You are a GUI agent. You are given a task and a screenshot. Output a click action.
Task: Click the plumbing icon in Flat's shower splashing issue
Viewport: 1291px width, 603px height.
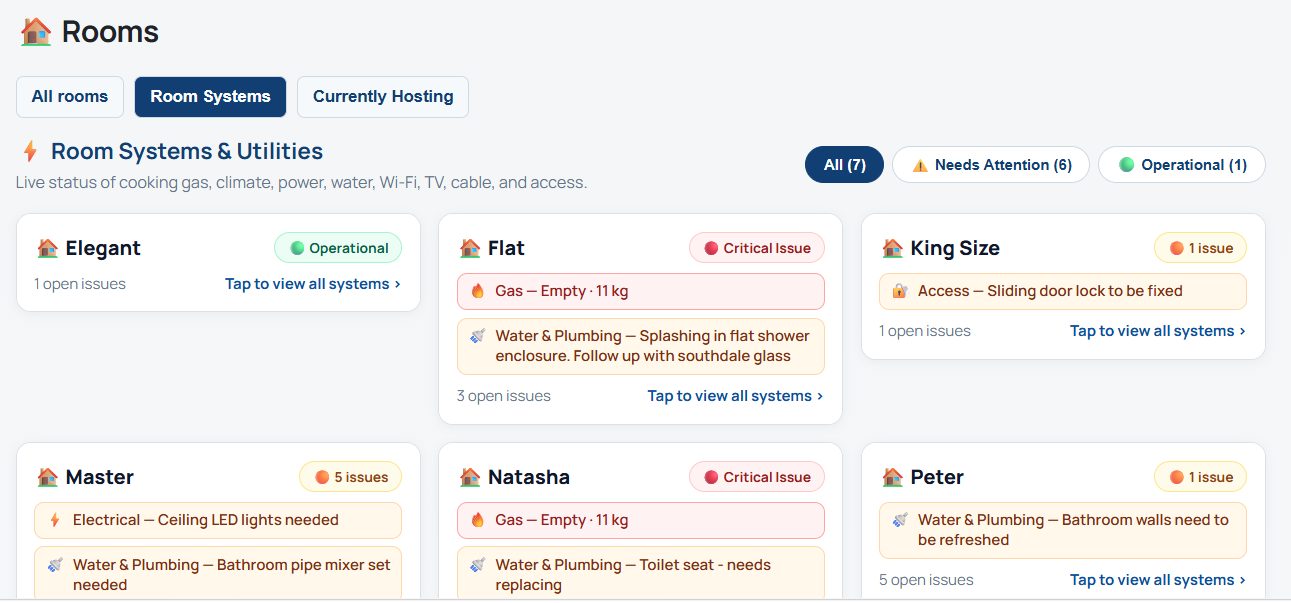pyautogui.click(x=478, y=336)
